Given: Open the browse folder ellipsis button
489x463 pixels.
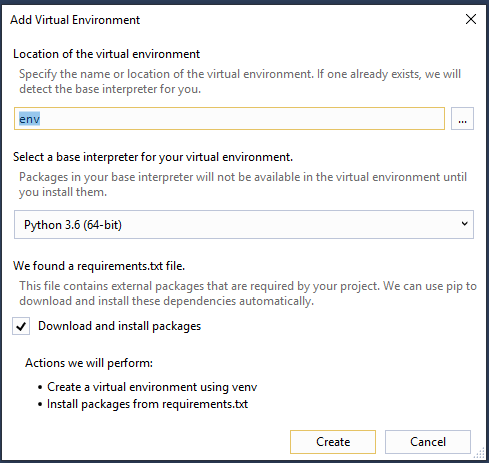Looking at the screenshot, I should click(x=462, y=119).
